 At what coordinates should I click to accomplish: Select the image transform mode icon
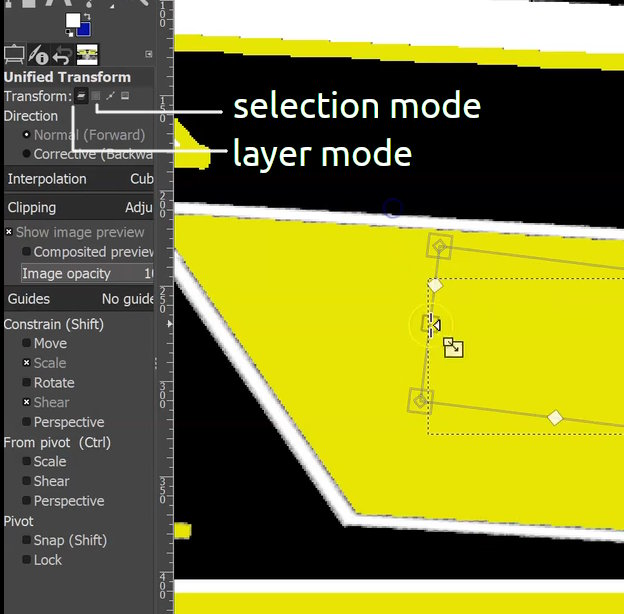pyautogui.click(x=125, y=96)
